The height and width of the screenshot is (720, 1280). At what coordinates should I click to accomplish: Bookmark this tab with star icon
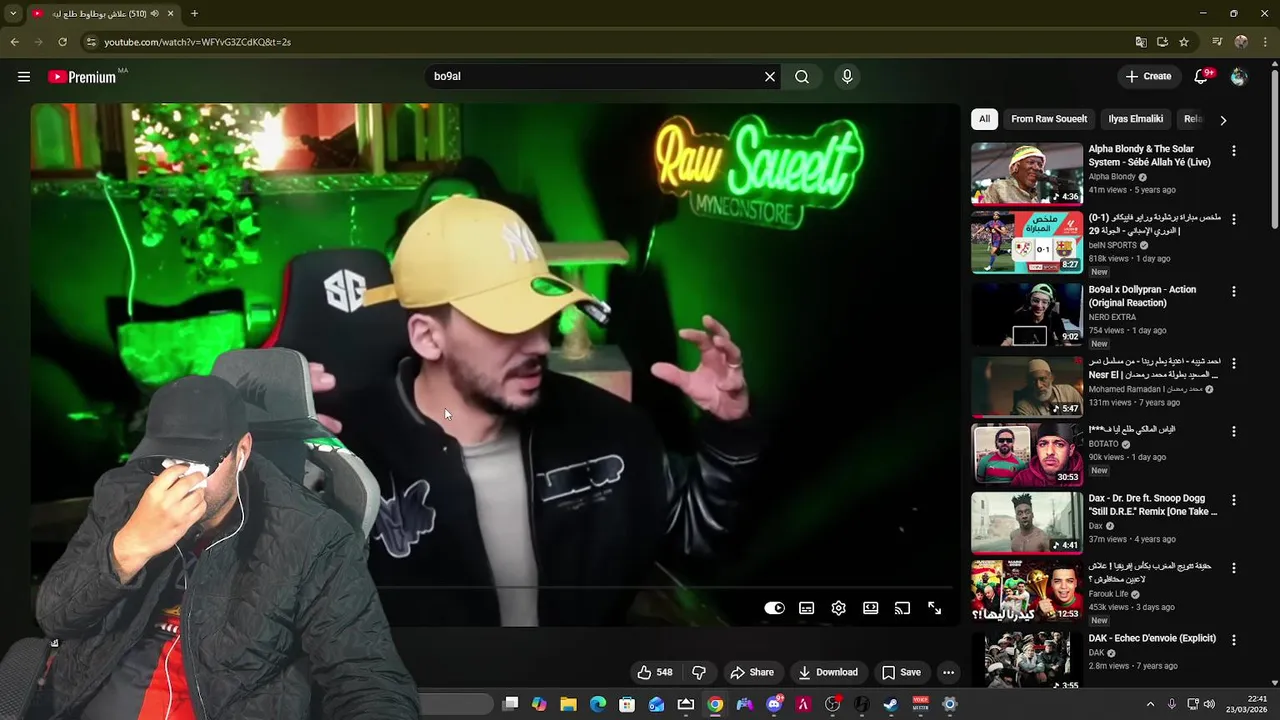(x=1184, y=42)
